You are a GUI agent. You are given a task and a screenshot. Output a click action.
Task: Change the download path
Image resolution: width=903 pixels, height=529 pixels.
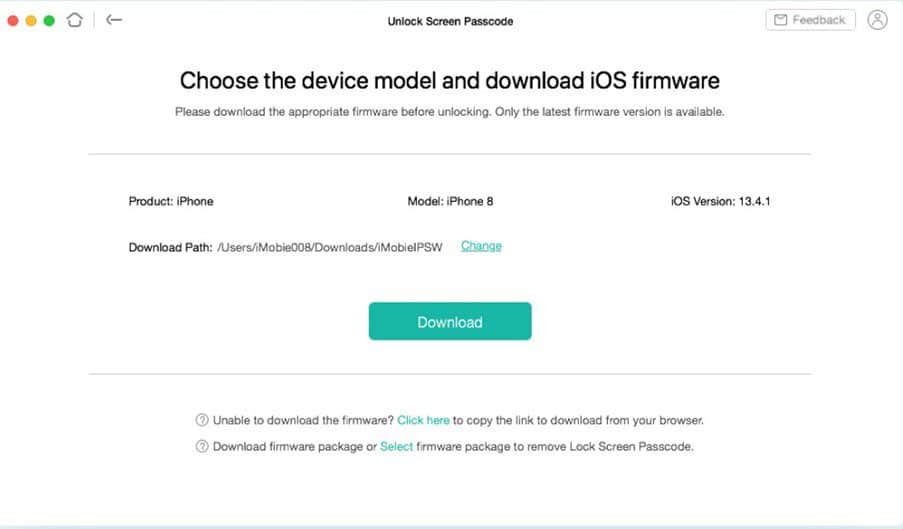[481, 246]
